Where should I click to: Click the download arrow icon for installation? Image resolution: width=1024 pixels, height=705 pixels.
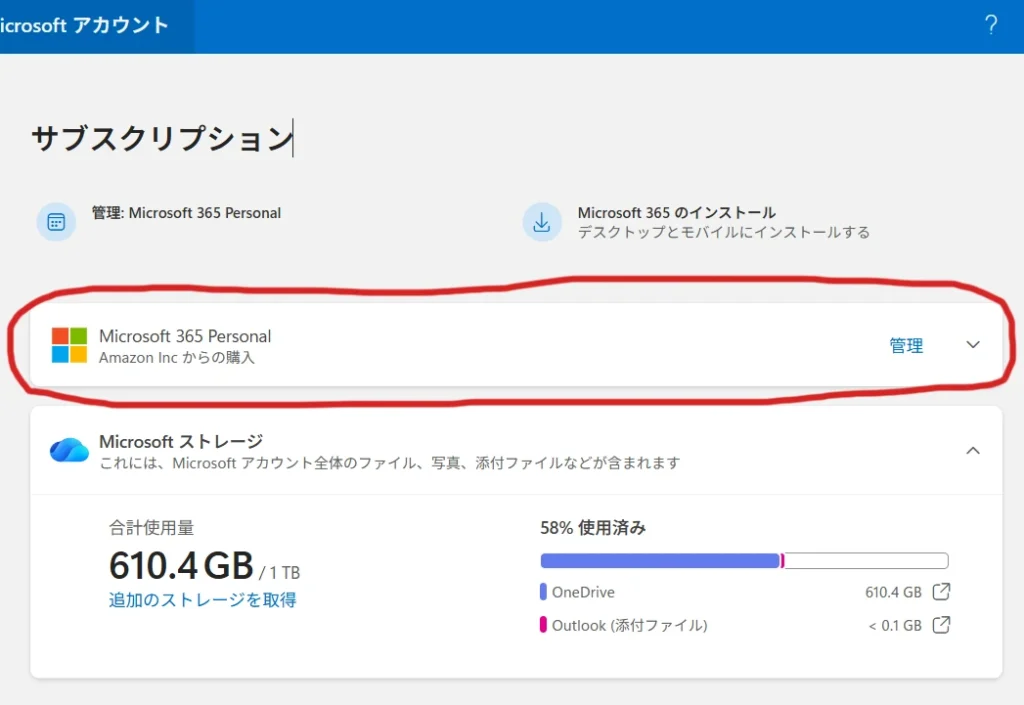coord(542,222)
